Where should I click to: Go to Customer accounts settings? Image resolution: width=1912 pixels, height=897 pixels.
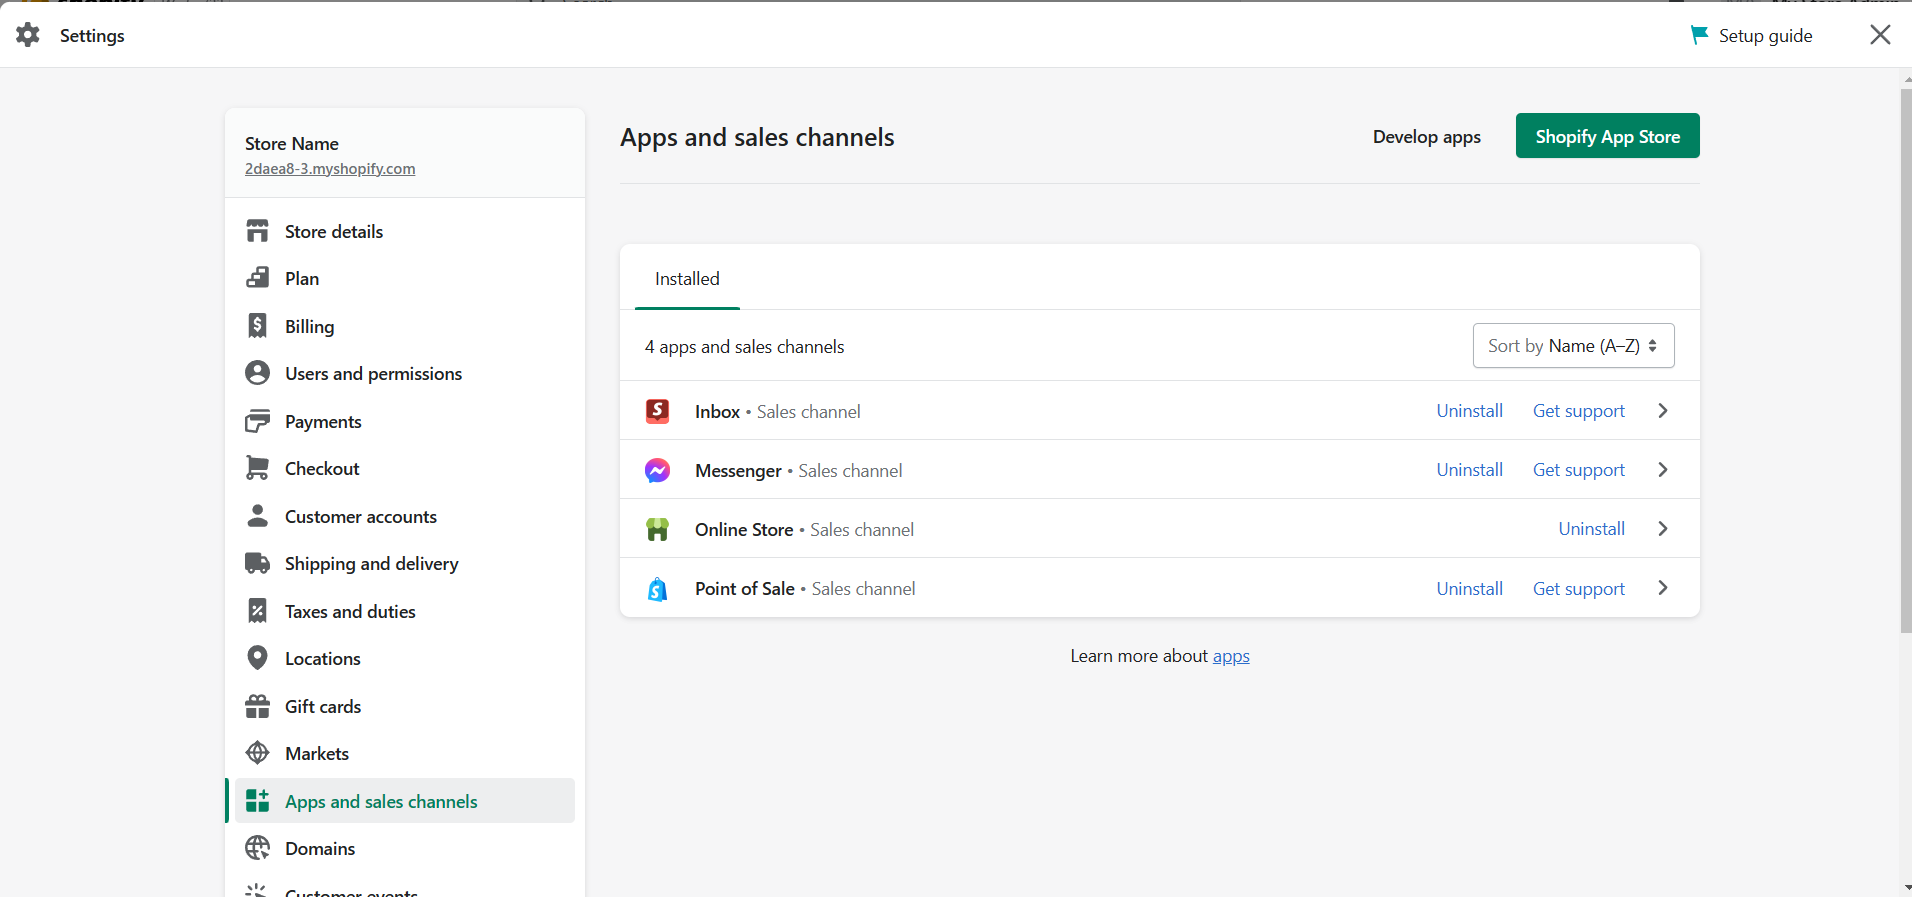click(405, 516)
